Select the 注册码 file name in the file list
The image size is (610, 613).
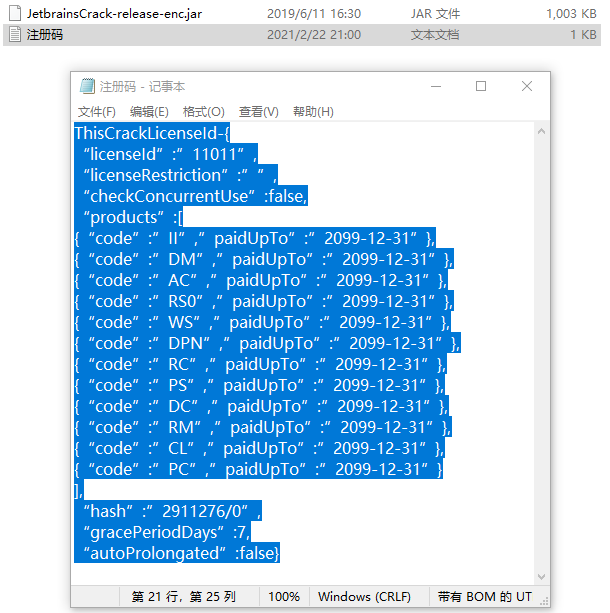pos(45,34)
